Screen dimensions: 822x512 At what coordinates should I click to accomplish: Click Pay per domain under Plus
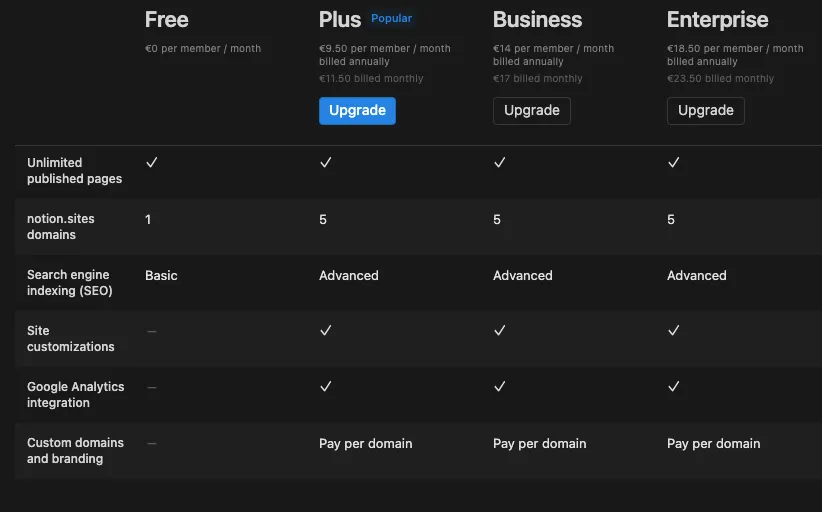point(365,444)
